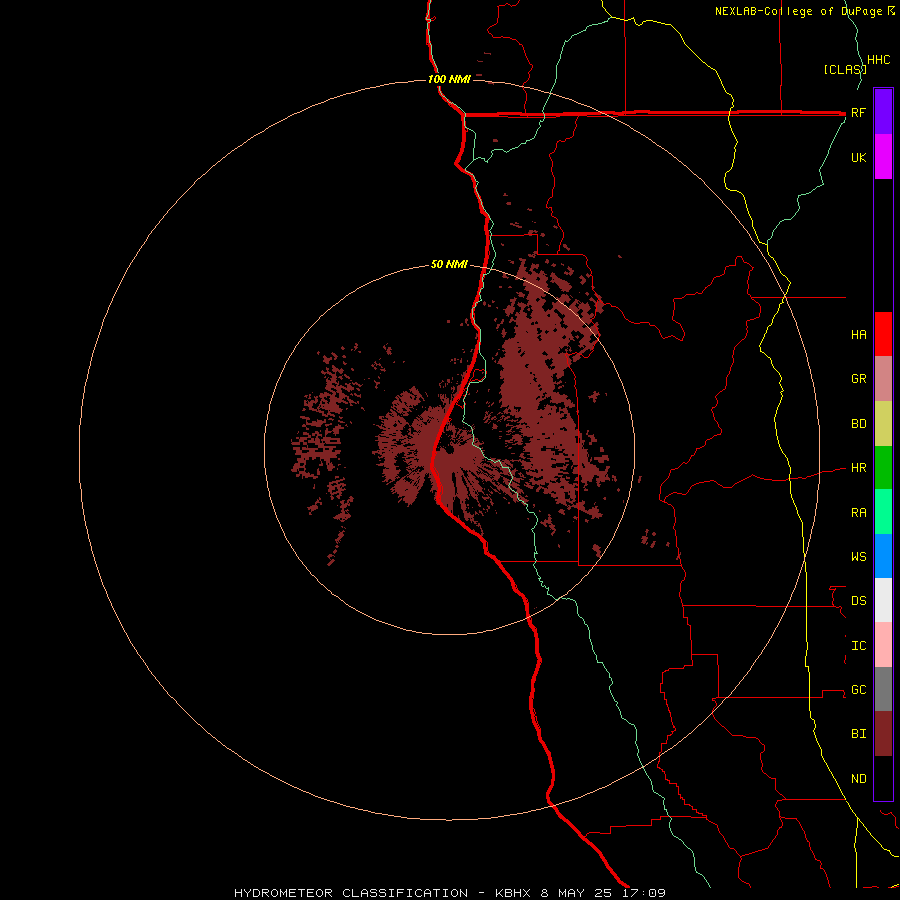Click the DS white legend swatch
The height and width of the screenshot is (900, 900).
pyautogui.click(x=883, y=600)
